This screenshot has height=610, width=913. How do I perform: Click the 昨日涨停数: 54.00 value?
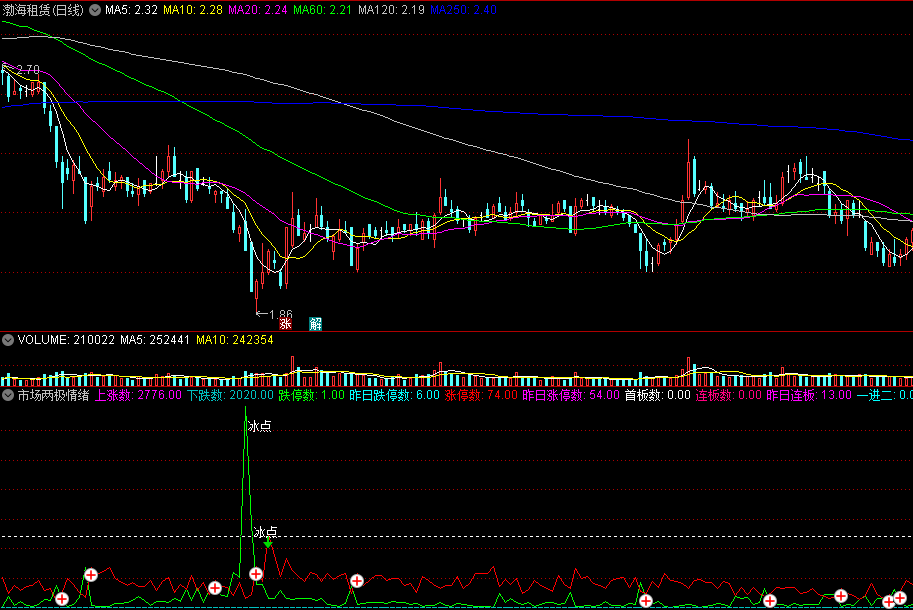pyautogui.click(x=571, y=395)
